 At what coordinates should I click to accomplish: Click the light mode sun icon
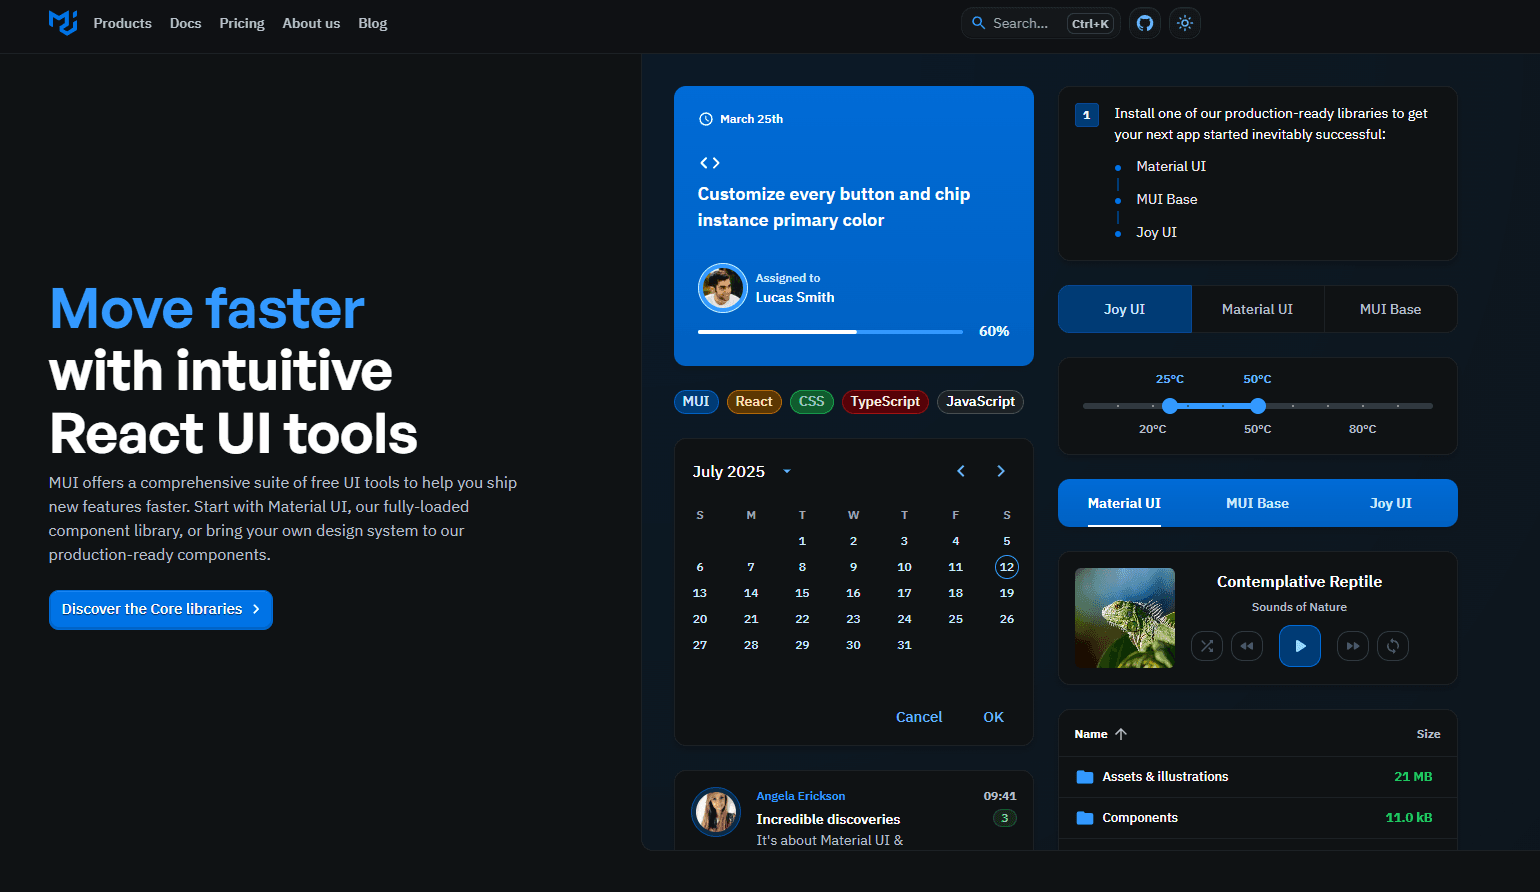coord(1184,22)
